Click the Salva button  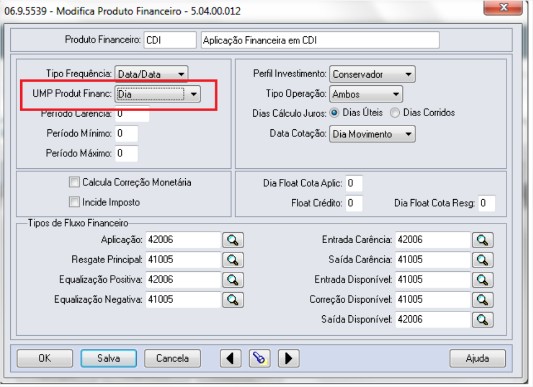109,358
